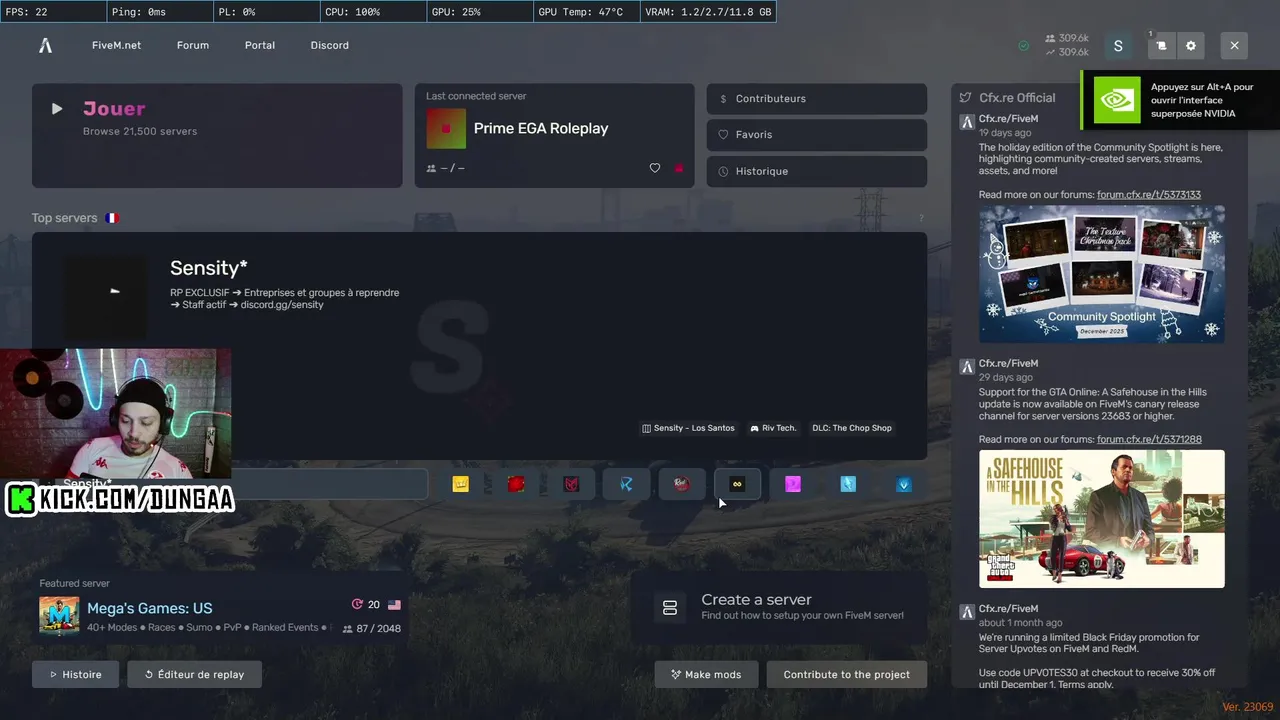This screenshot has height=720, width=1280.
Task: Open the Historique list
Action: [817, 171]
